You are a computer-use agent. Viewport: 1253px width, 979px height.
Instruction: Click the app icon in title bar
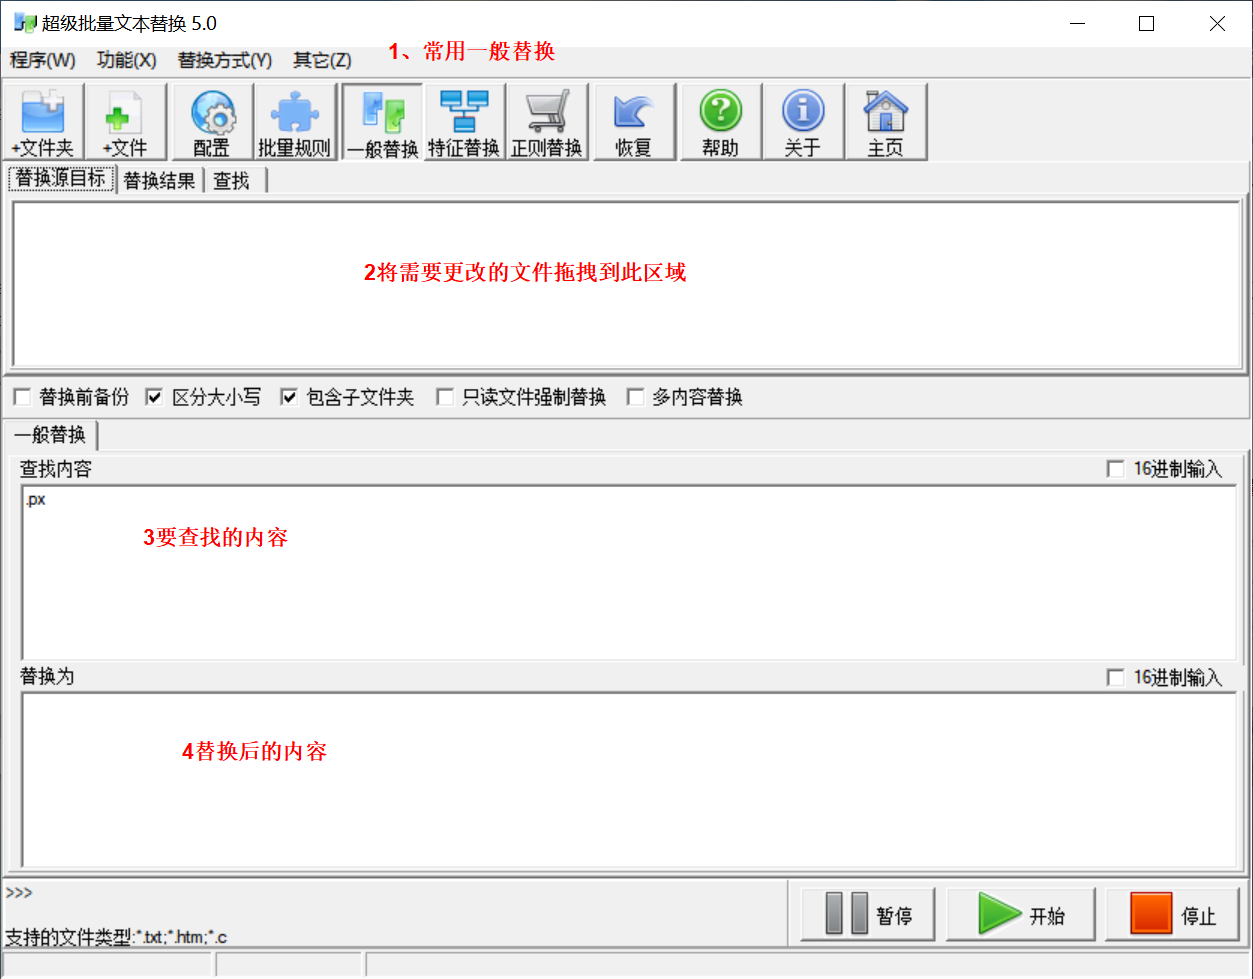coord(24,23)
